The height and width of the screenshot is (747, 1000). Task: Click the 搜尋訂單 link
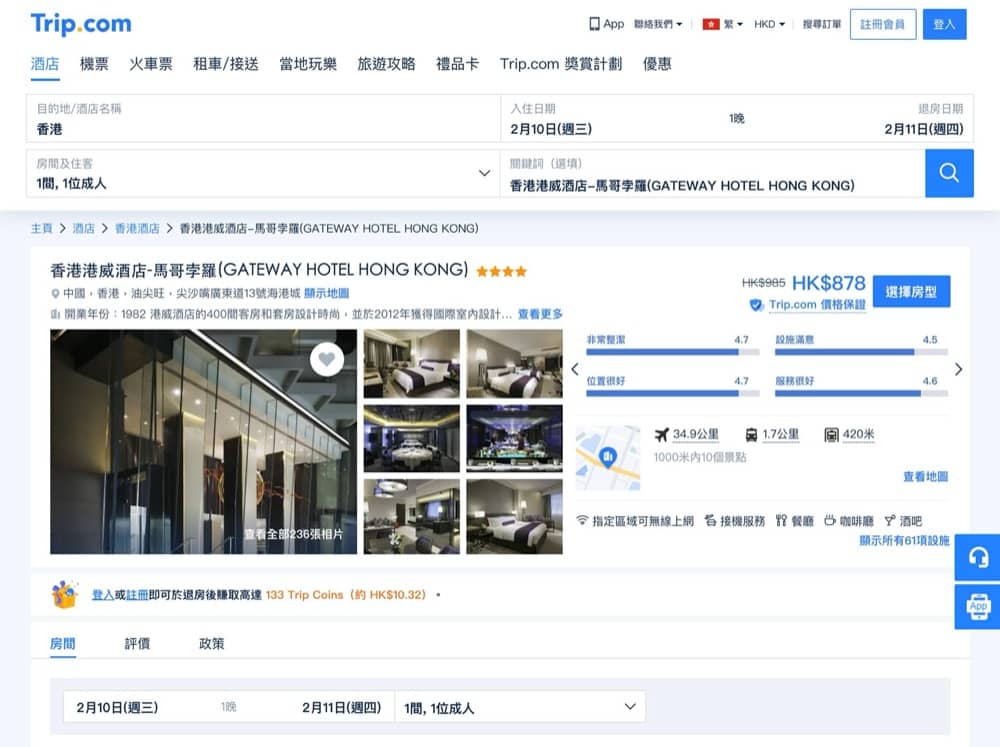point(821,24)
